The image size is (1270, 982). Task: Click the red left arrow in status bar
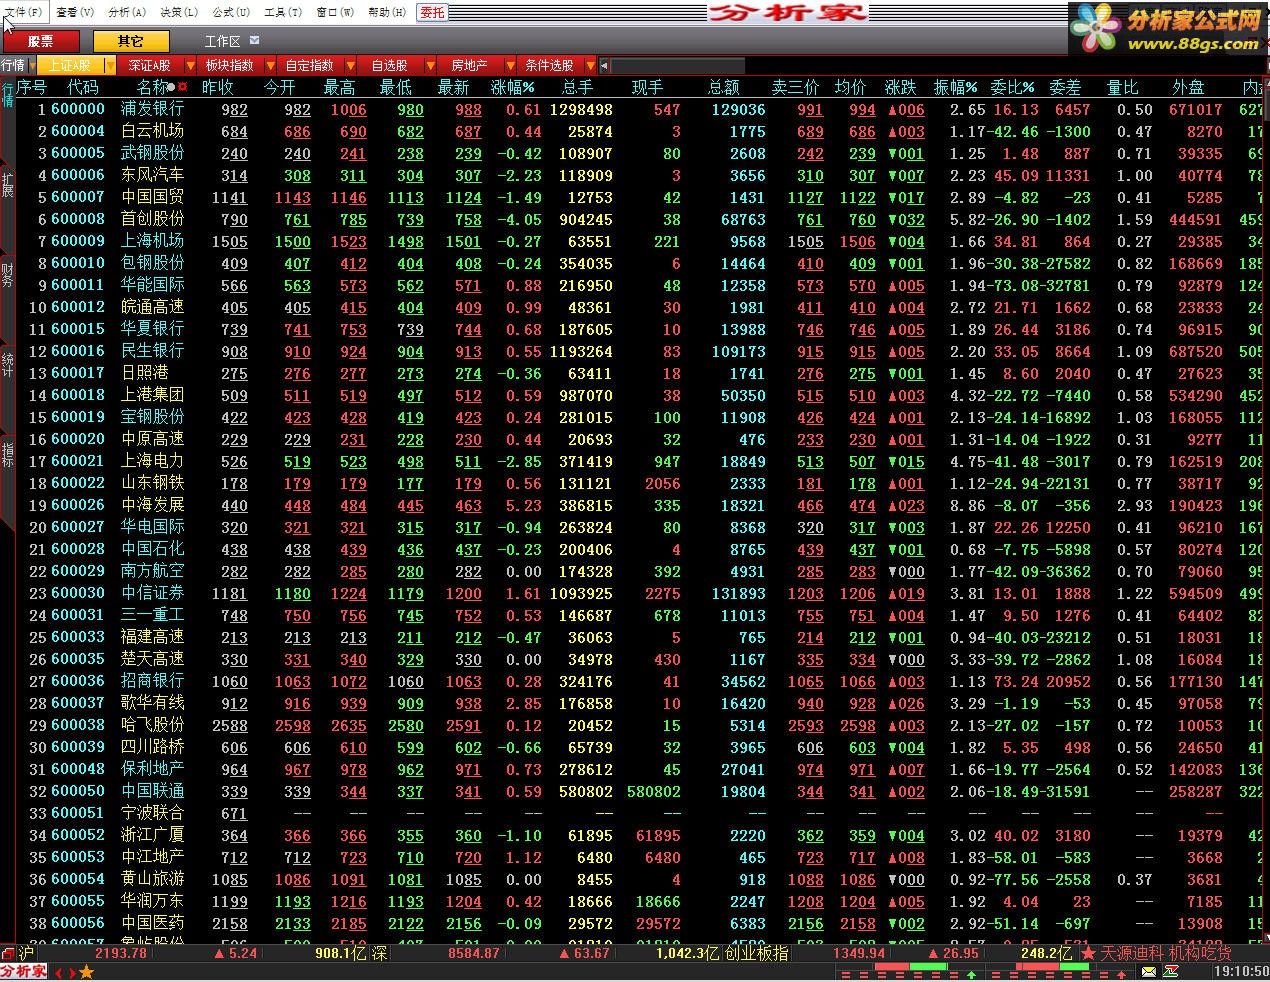click(58, 972)
